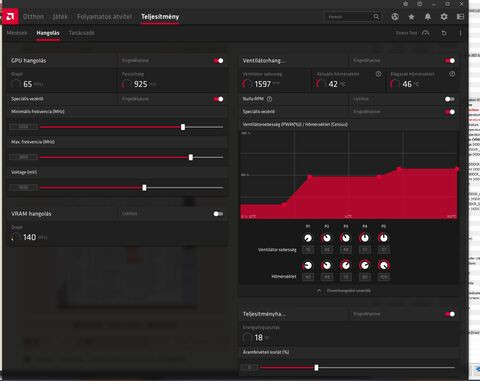This screenshot has height=381, width=480.
Task: Open the three-dot more options menu
Action: coord(460,33)
